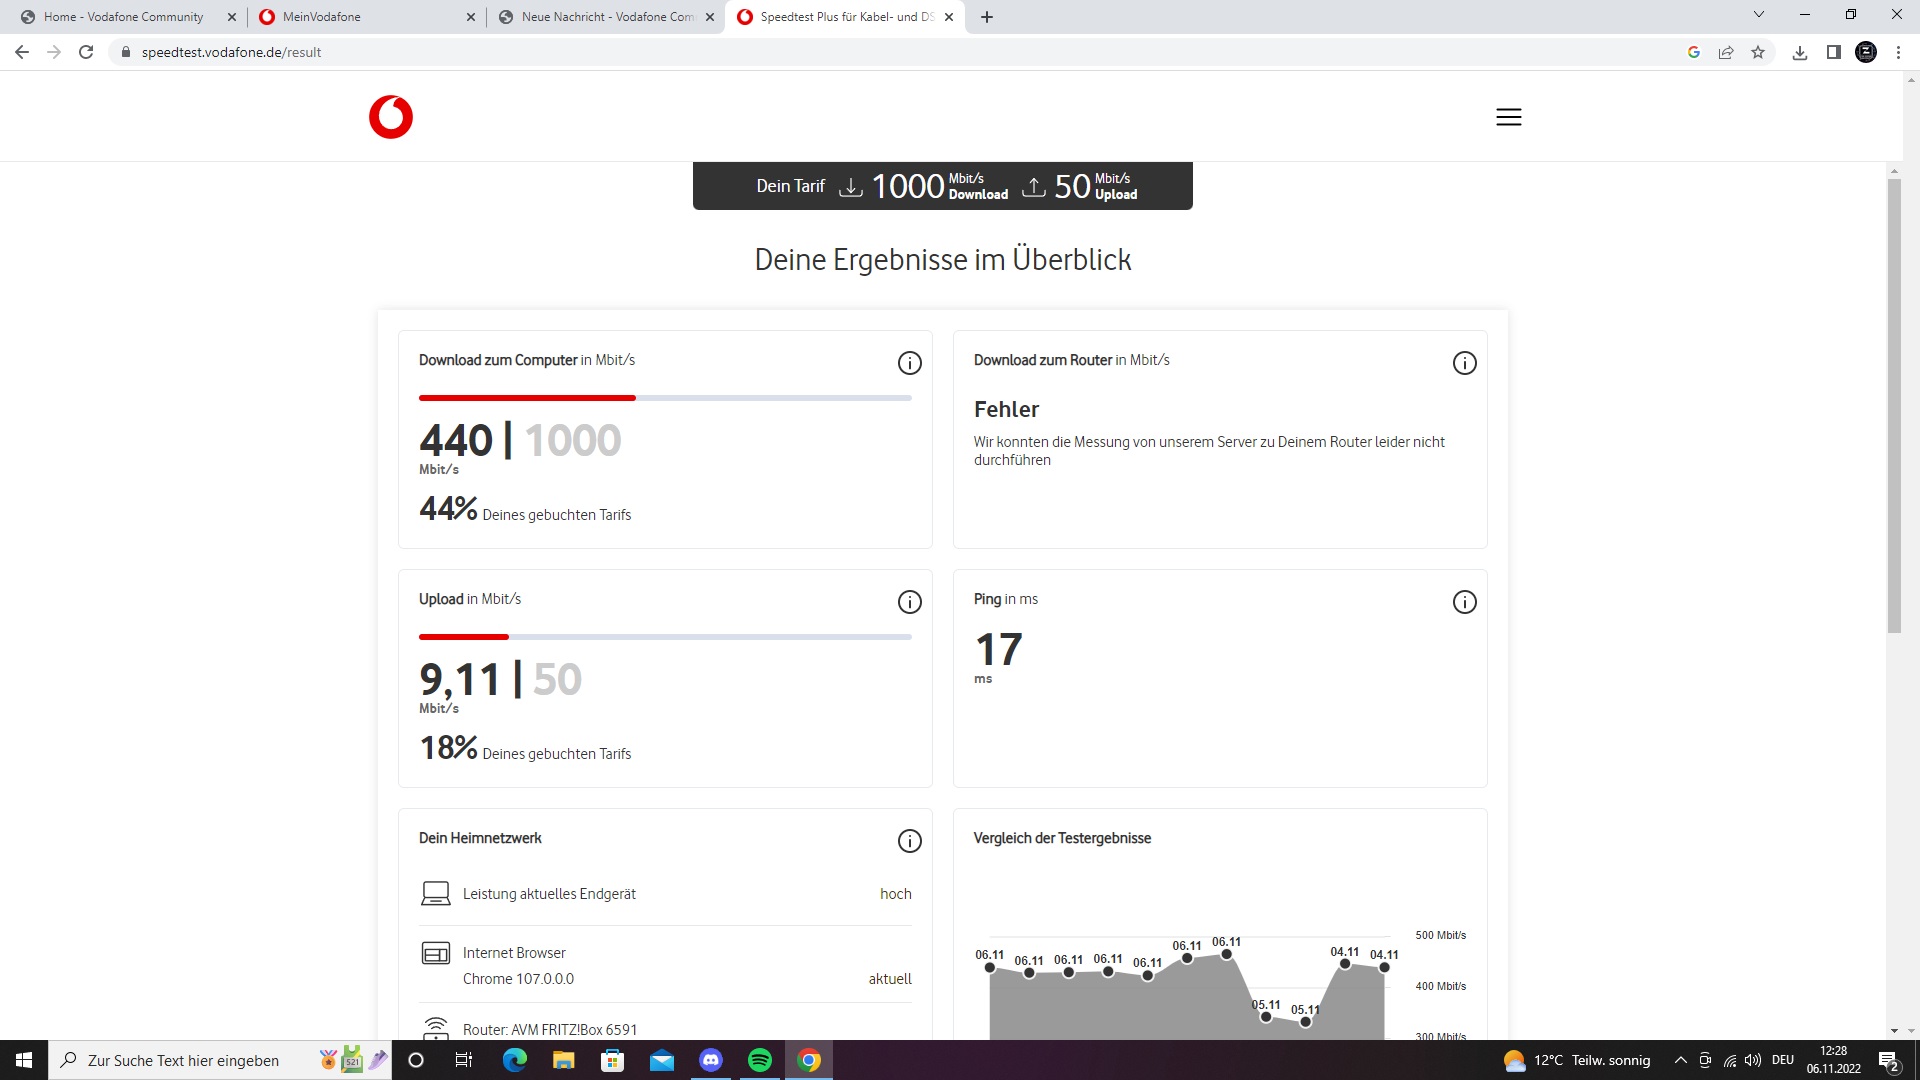Show Ping info icon details
The height and width of the screenshot is (1080, 1920).
(x=1464, y=602)
